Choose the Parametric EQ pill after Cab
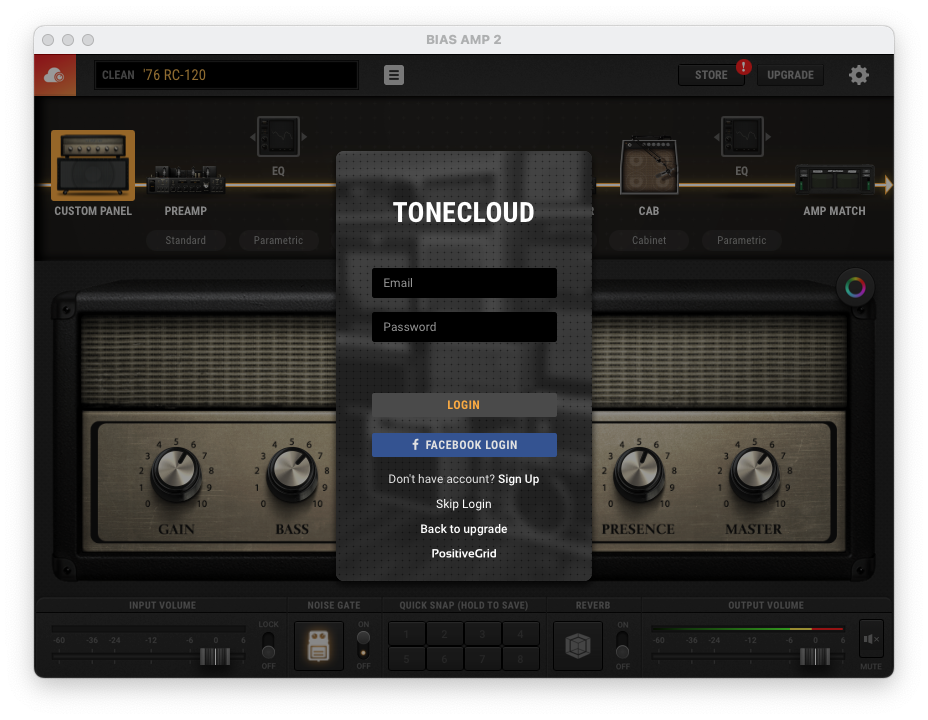This screenshot has height=720, width=928. 742,240
